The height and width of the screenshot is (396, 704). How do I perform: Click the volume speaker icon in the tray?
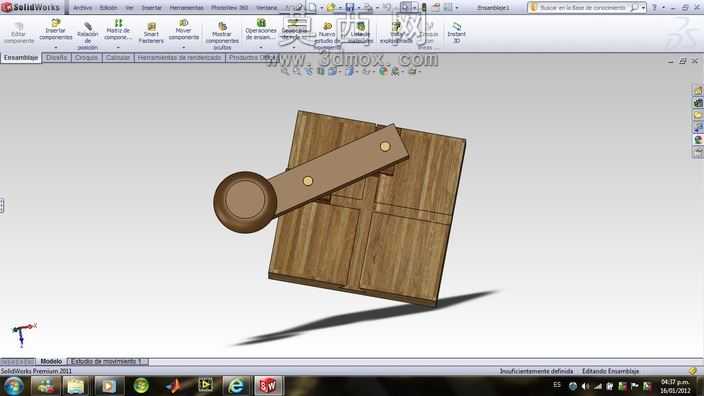585,386
